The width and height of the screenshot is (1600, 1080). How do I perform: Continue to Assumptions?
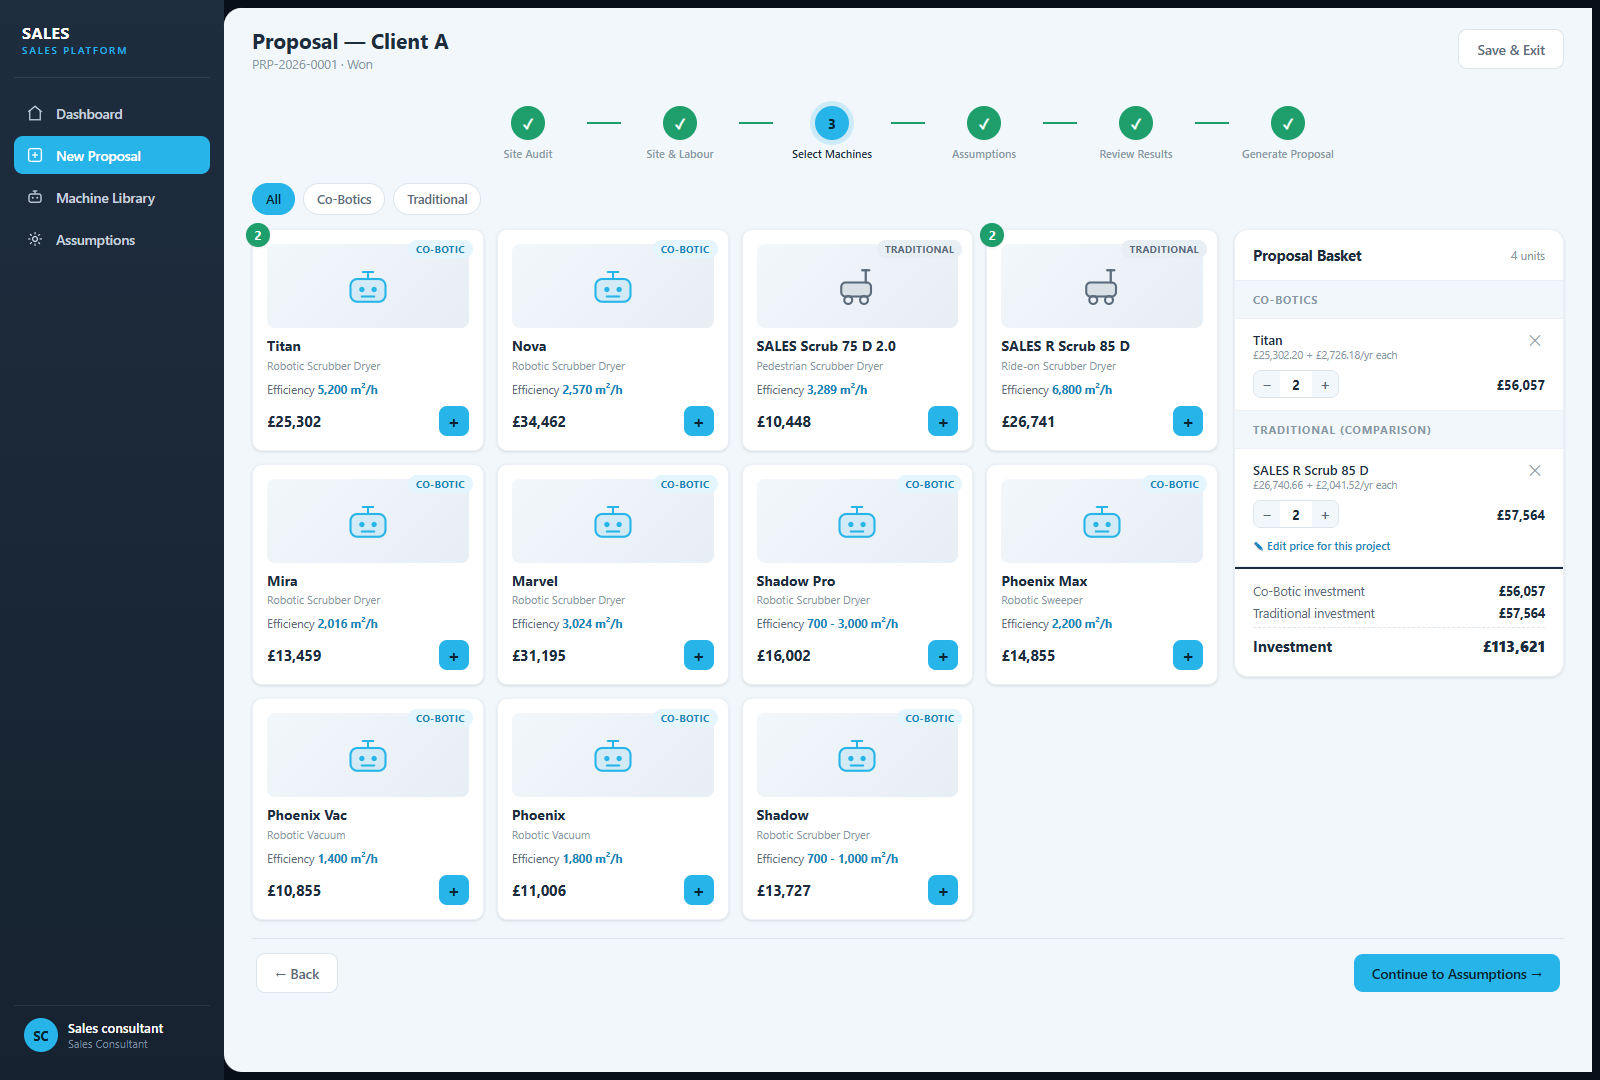click(x=1457, y=974)
